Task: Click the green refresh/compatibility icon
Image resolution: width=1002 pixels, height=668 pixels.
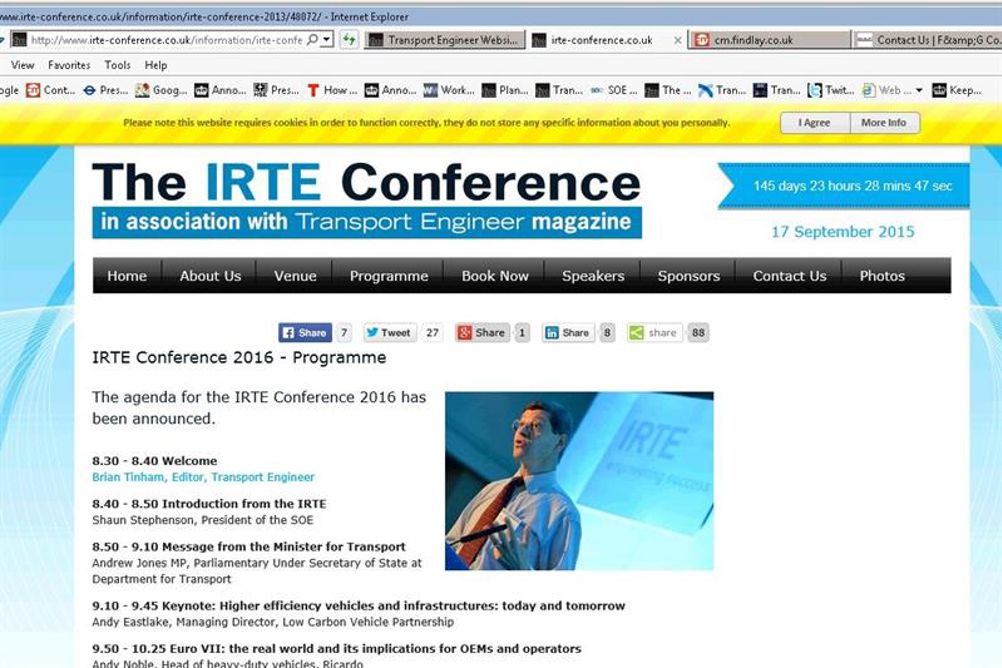Action: coord(348,40)
